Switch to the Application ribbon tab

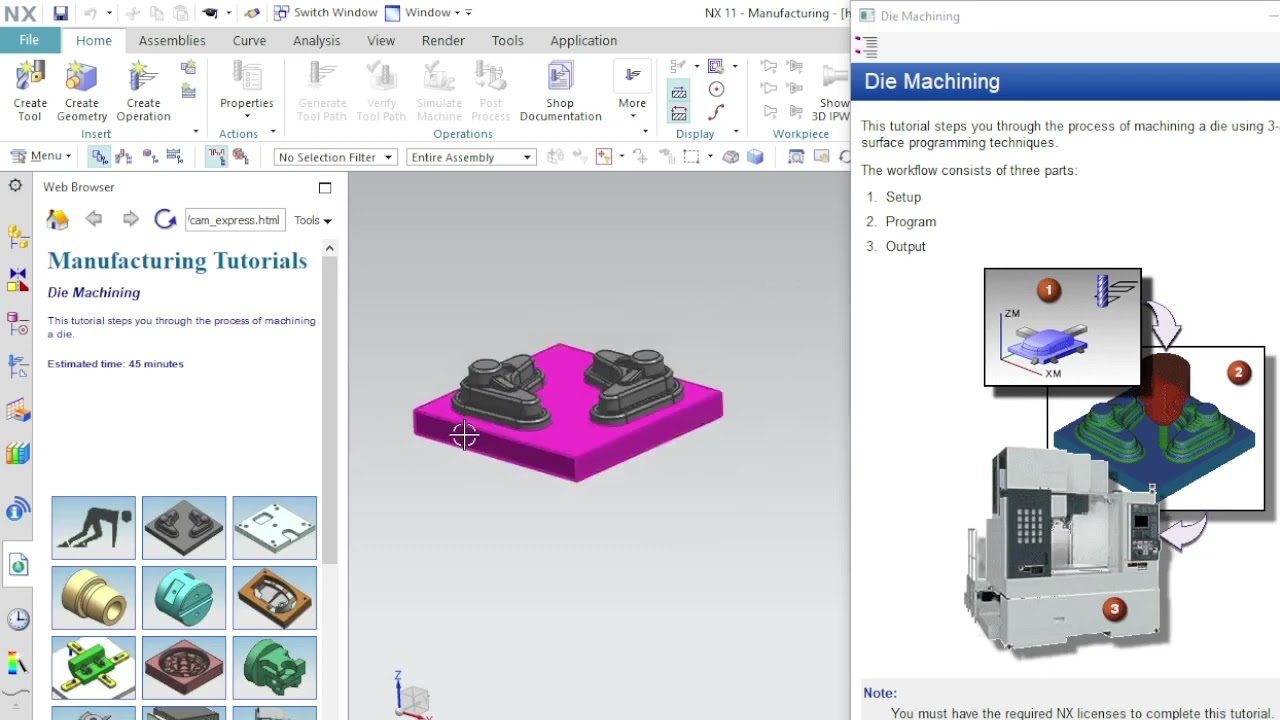[x=583, y=41]
